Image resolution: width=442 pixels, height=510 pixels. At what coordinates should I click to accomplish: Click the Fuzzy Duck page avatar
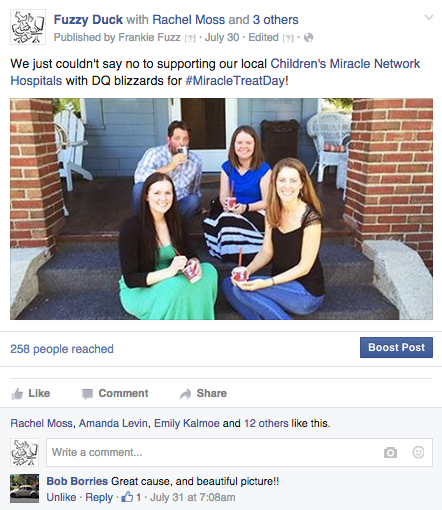[x=28, y=27]
